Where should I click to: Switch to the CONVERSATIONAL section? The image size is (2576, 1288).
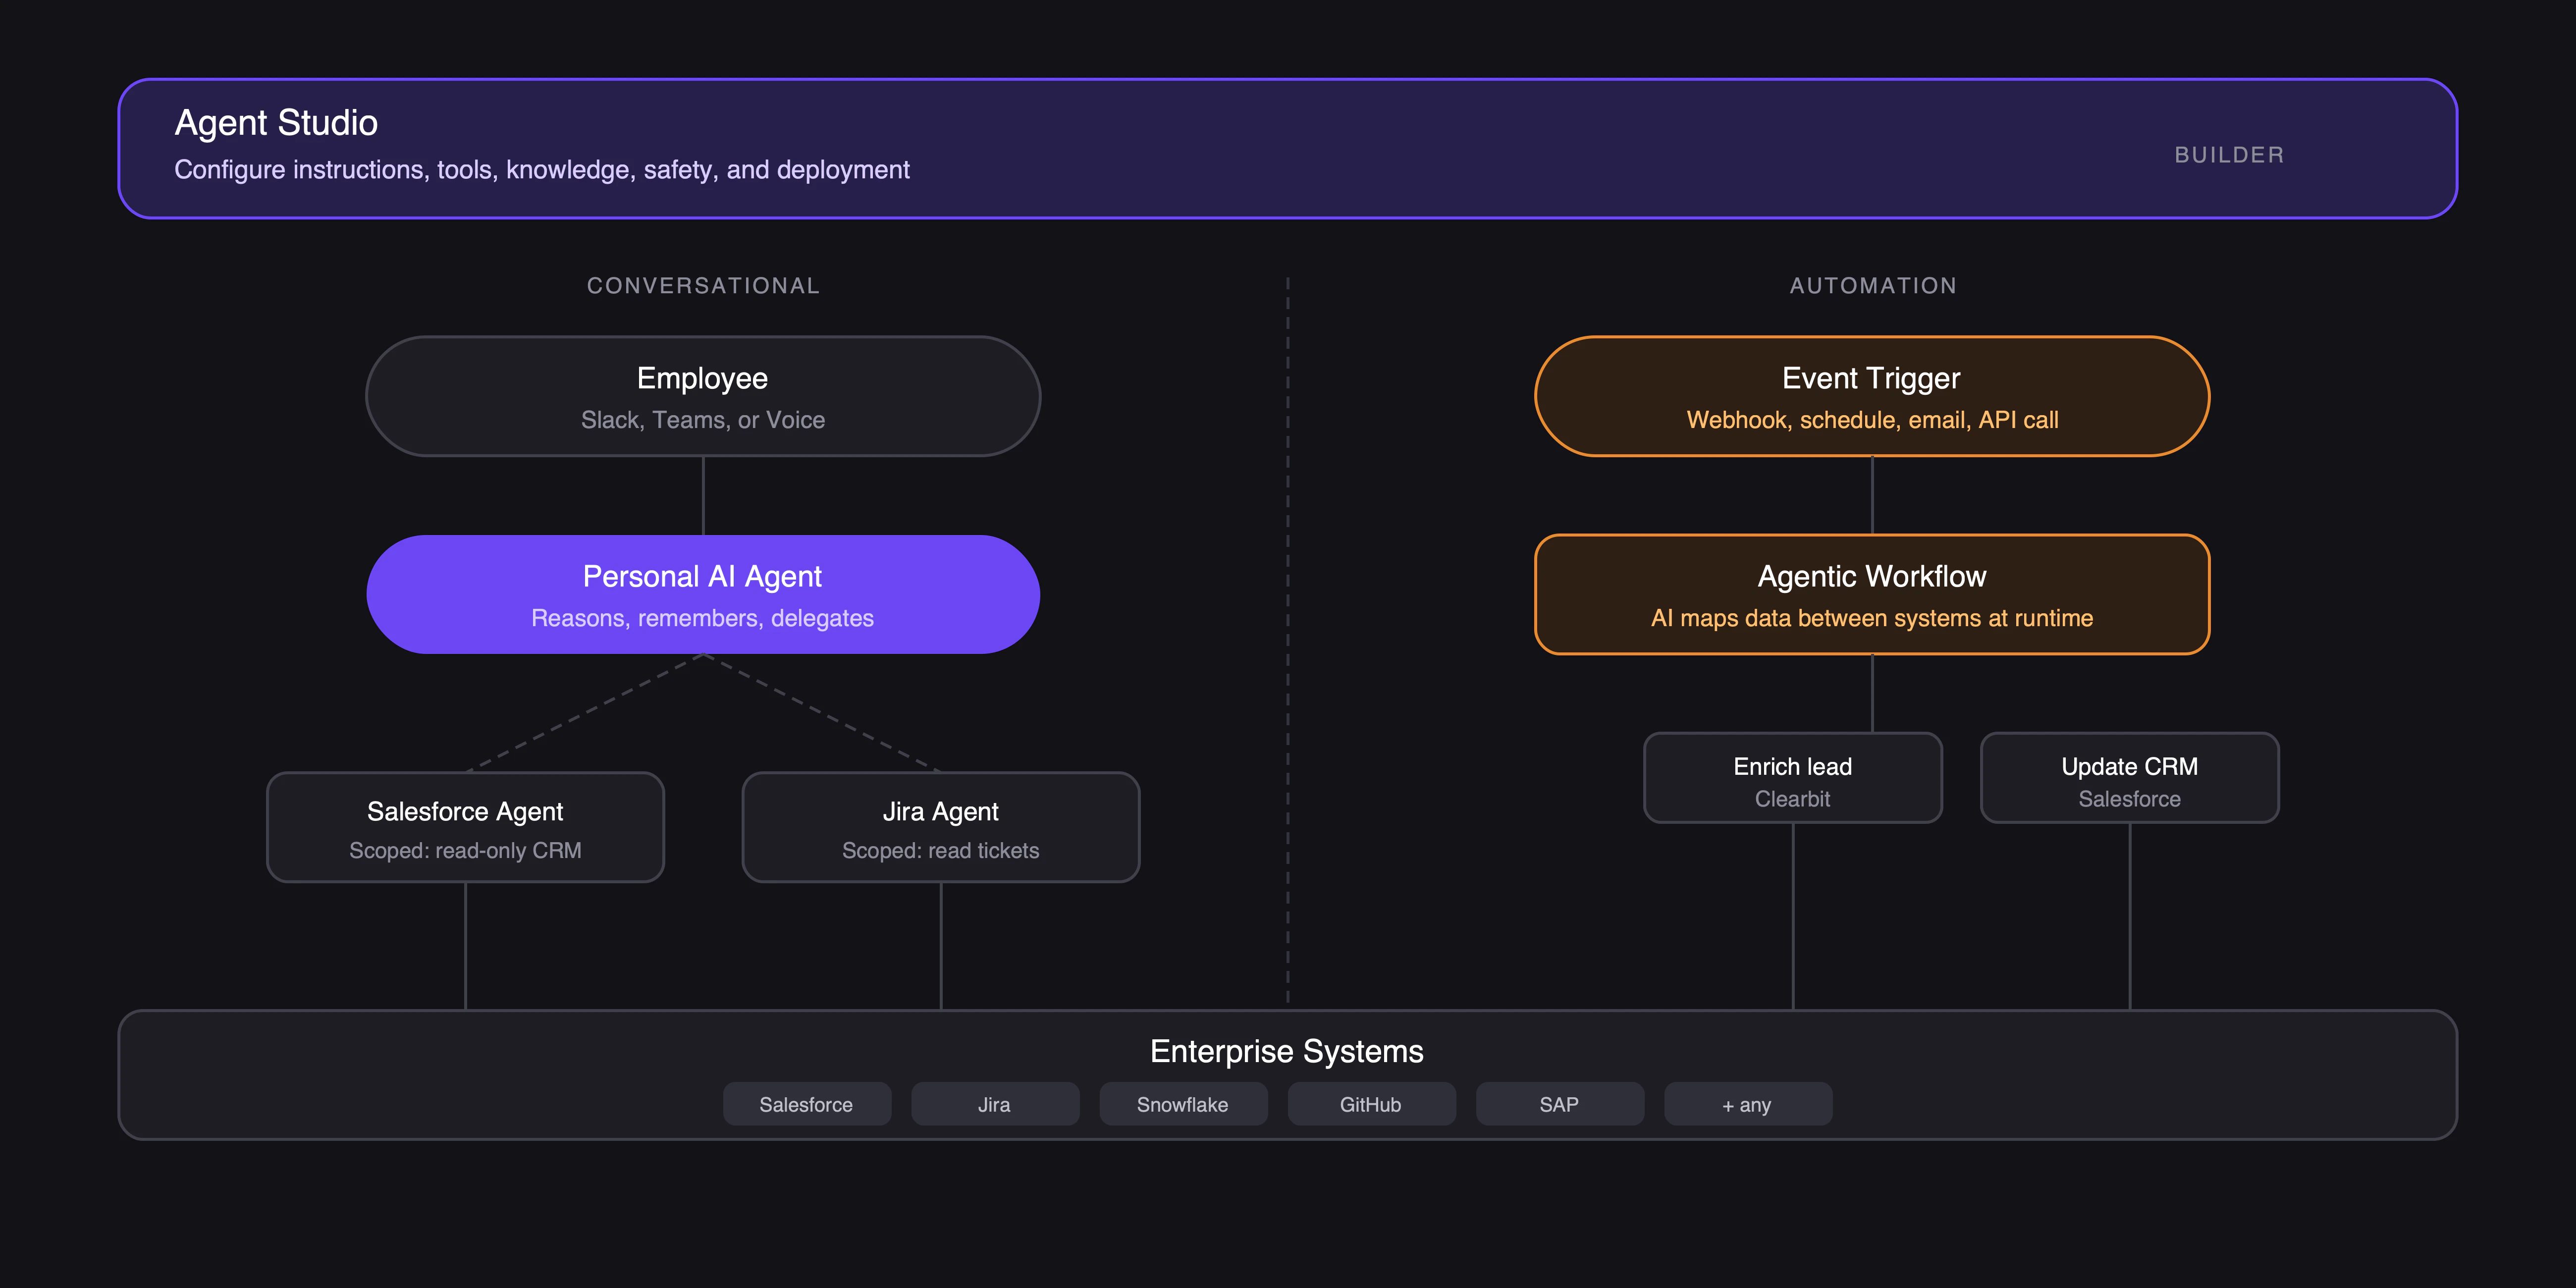(x=703, y=285)
